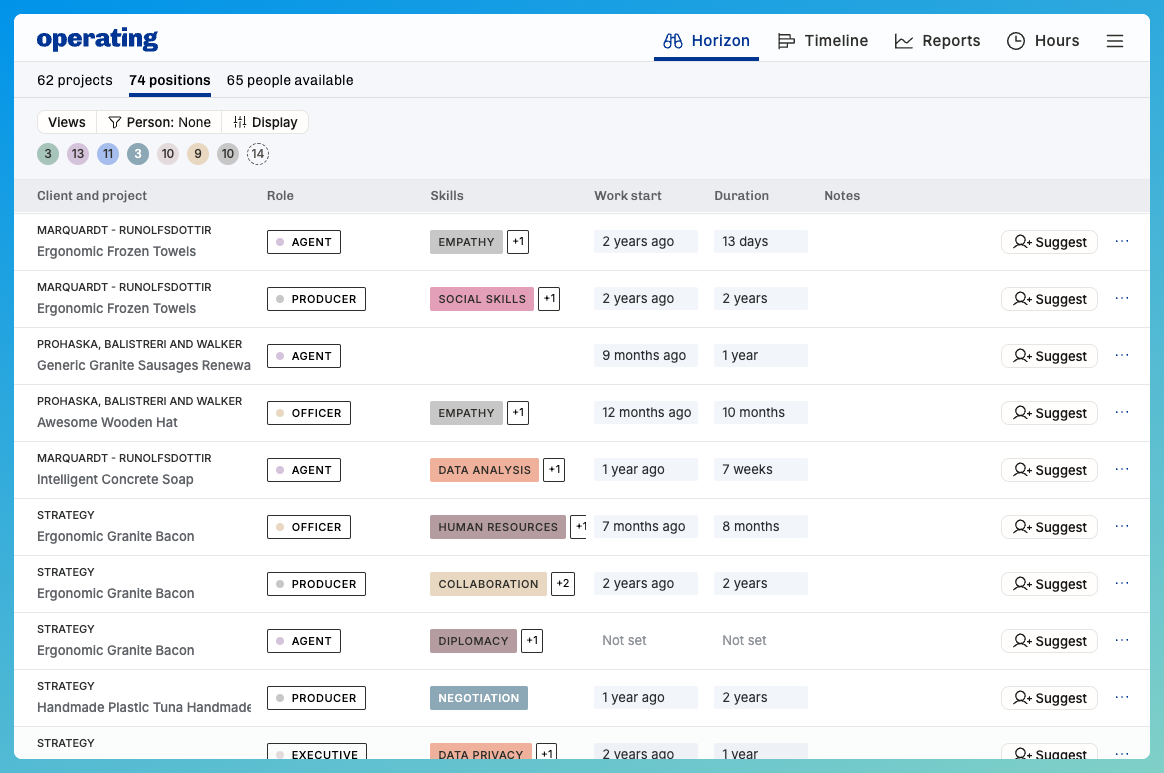The width and height of the screenshot is (1164, 773).
Task: Click the operating logo
Action: [x=97, y=40]
